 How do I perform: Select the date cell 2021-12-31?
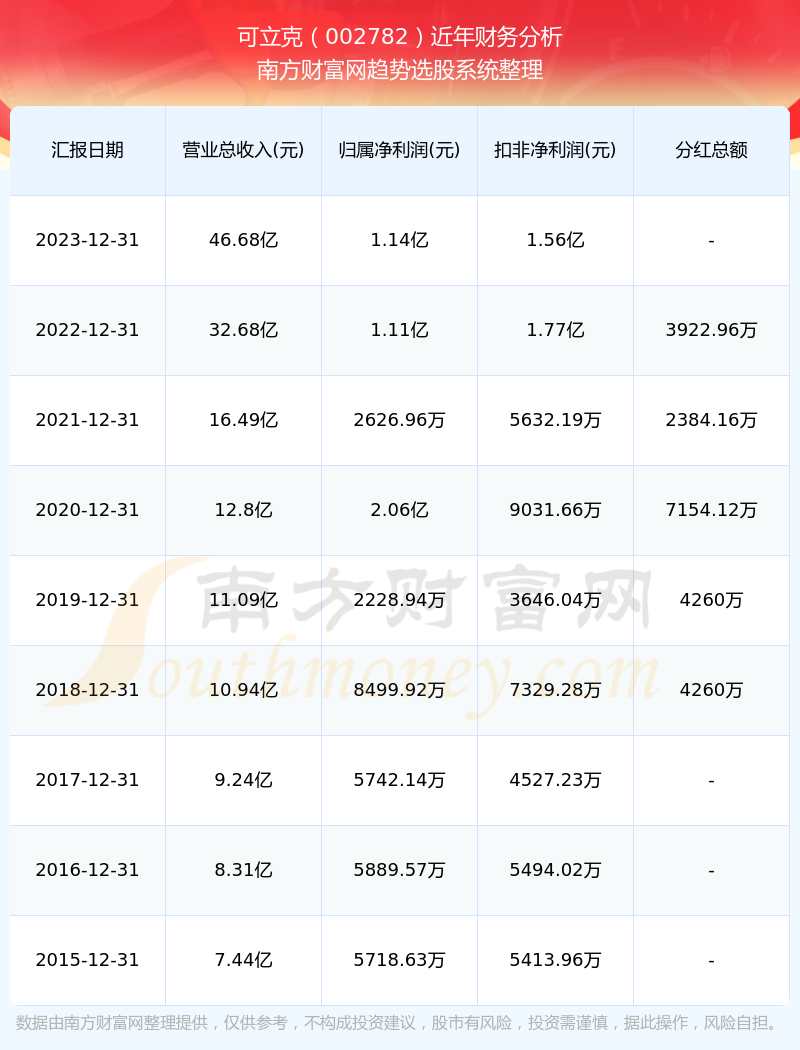(88, 420)
